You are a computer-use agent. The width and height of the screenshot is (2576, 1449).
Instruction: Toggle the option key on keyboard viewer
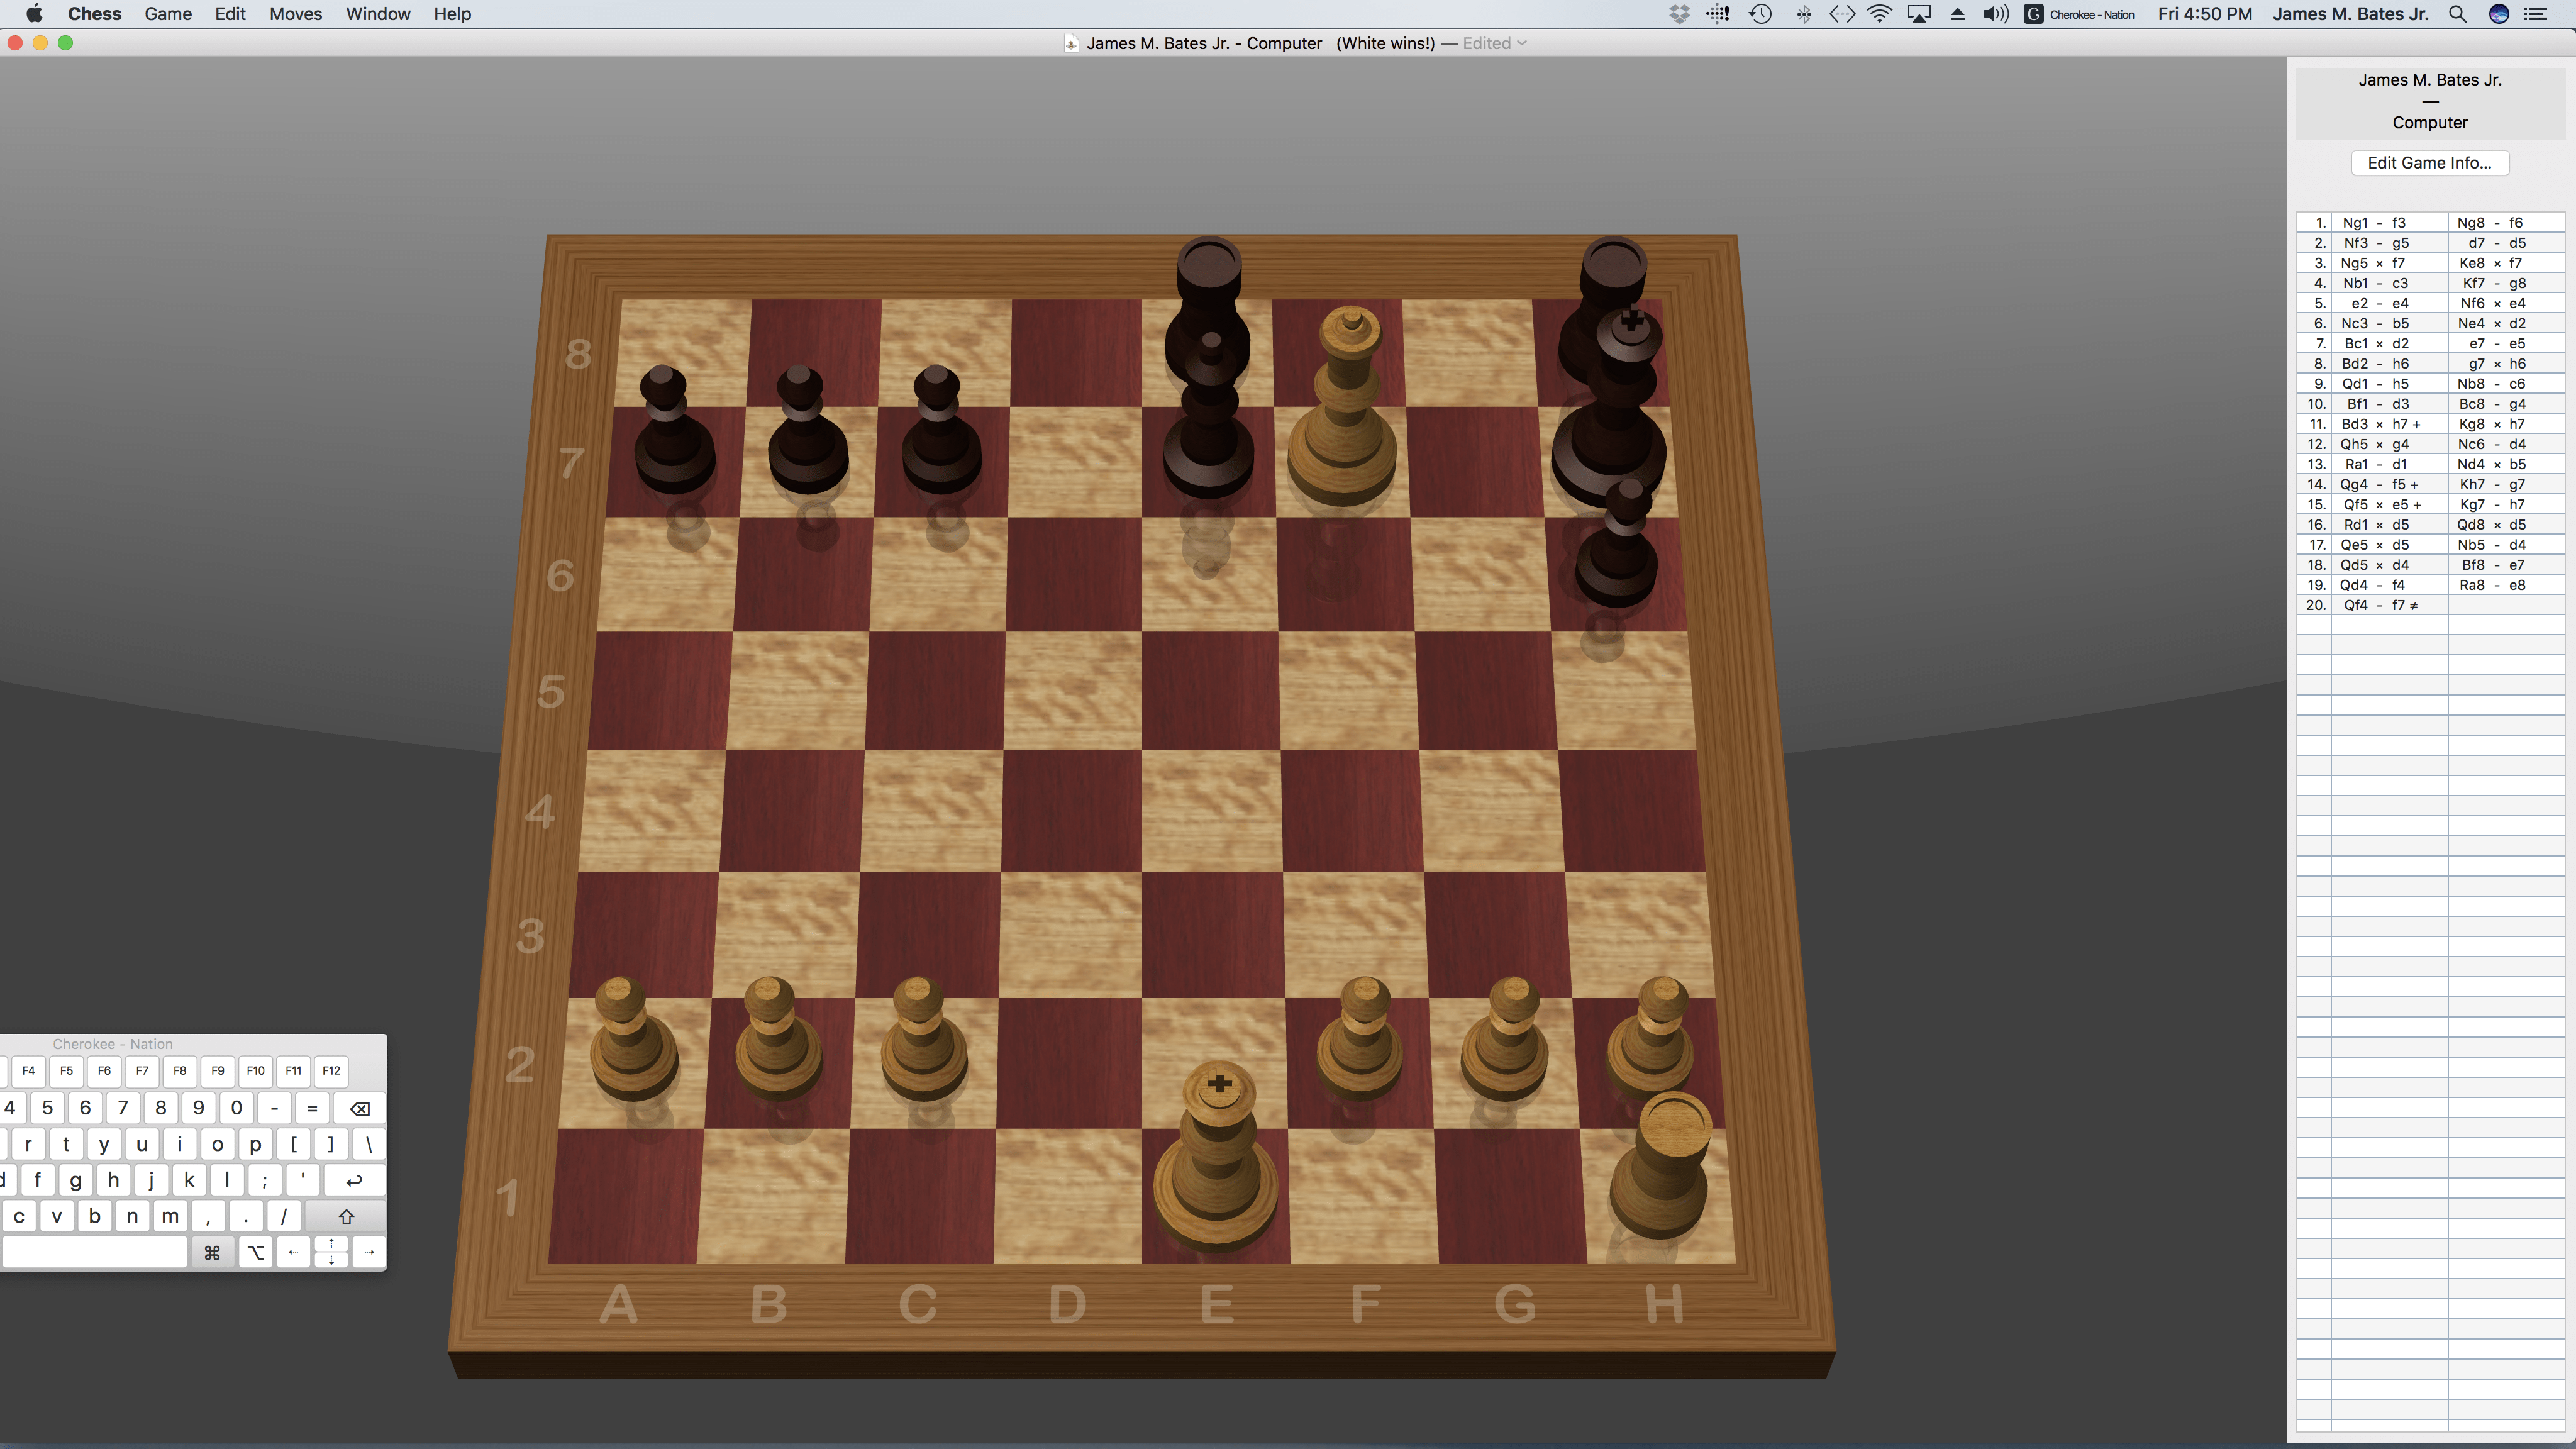256,1252
